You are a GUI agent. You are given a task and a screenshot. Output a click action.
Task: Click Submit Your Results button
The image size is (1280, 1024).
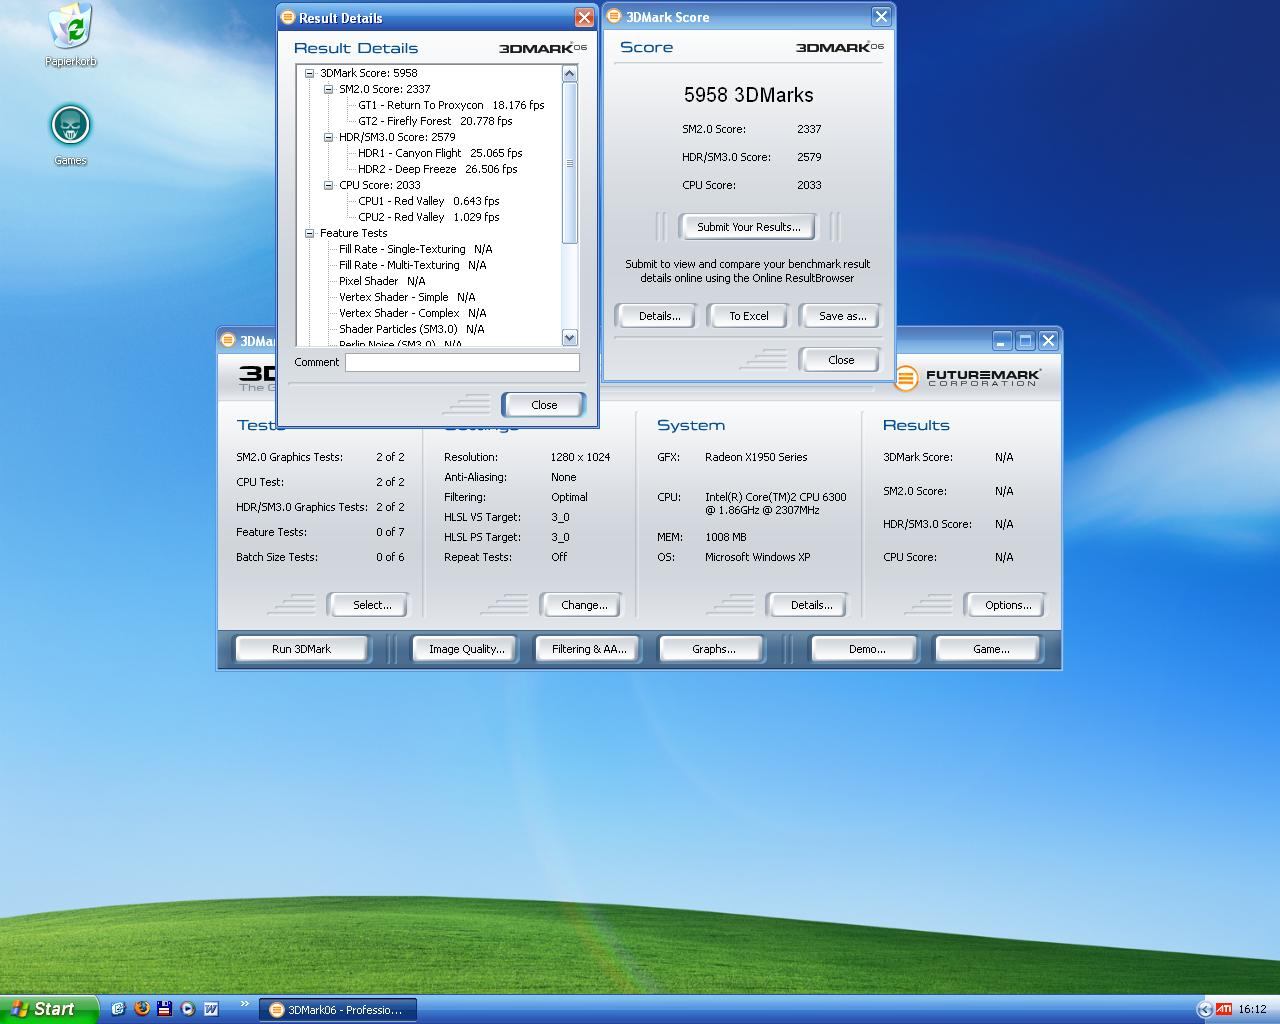[748, 227]
